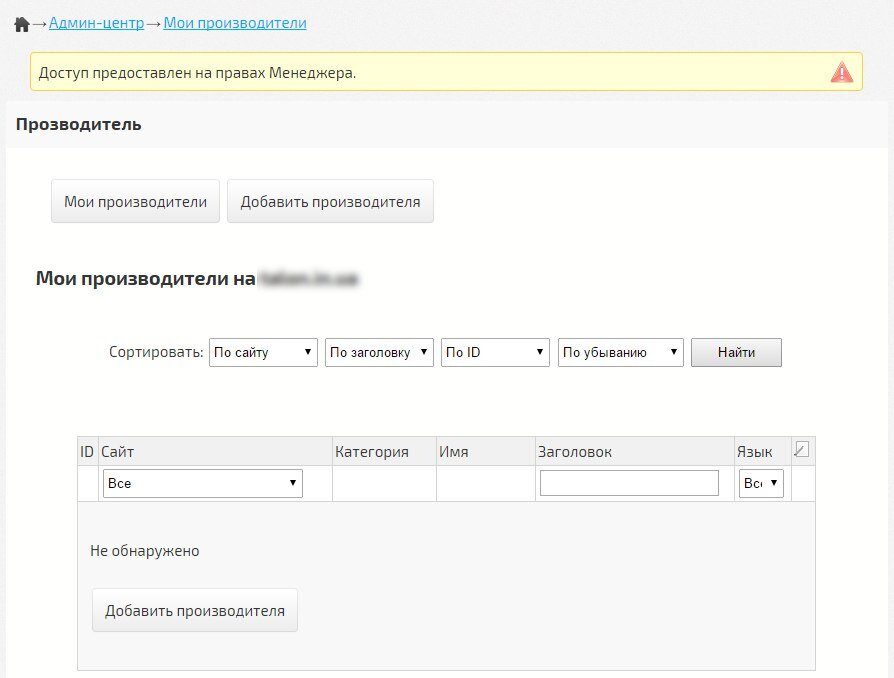Open the По заголовку sort dropdown
The image size is (894, 678).
click(x=379, y=352)
